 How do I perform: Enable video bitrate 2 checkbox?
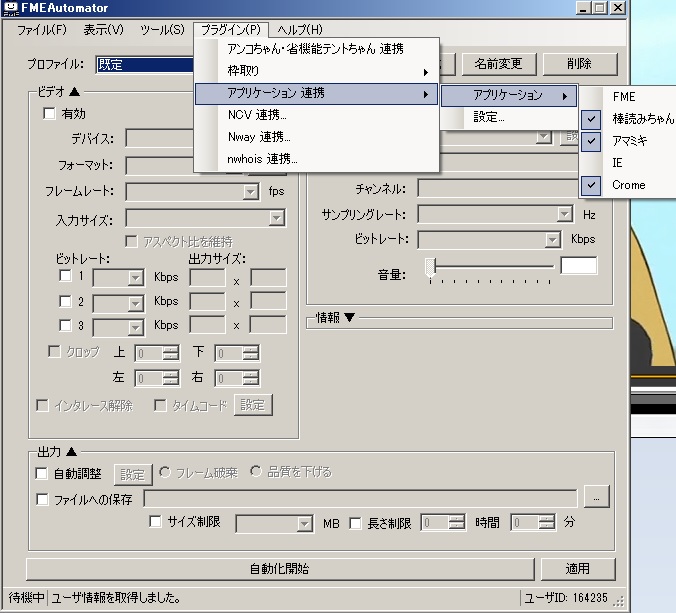(x=65, y=301)
